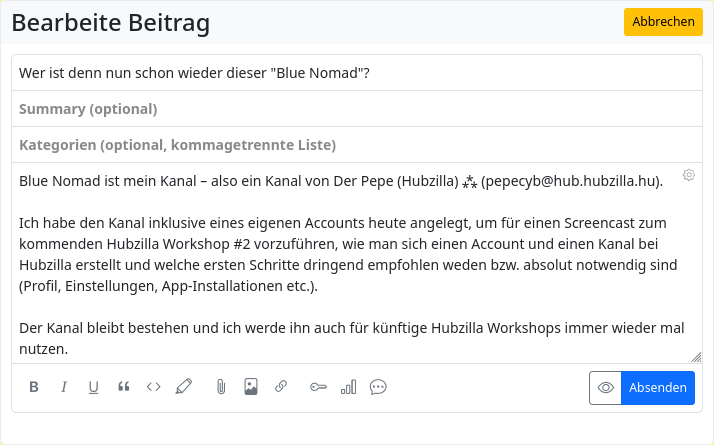714x445 pixels.
Task: Underline the selected text
Action: (x=94, y=387)
